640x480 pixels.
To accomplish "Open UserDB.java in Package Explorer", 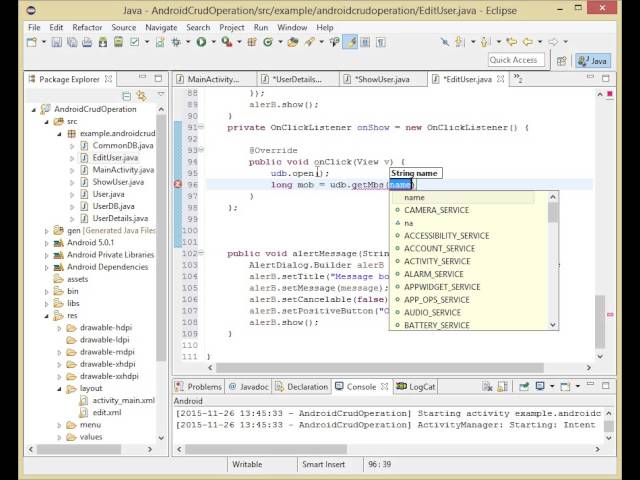I will click(x=113, y=207).
